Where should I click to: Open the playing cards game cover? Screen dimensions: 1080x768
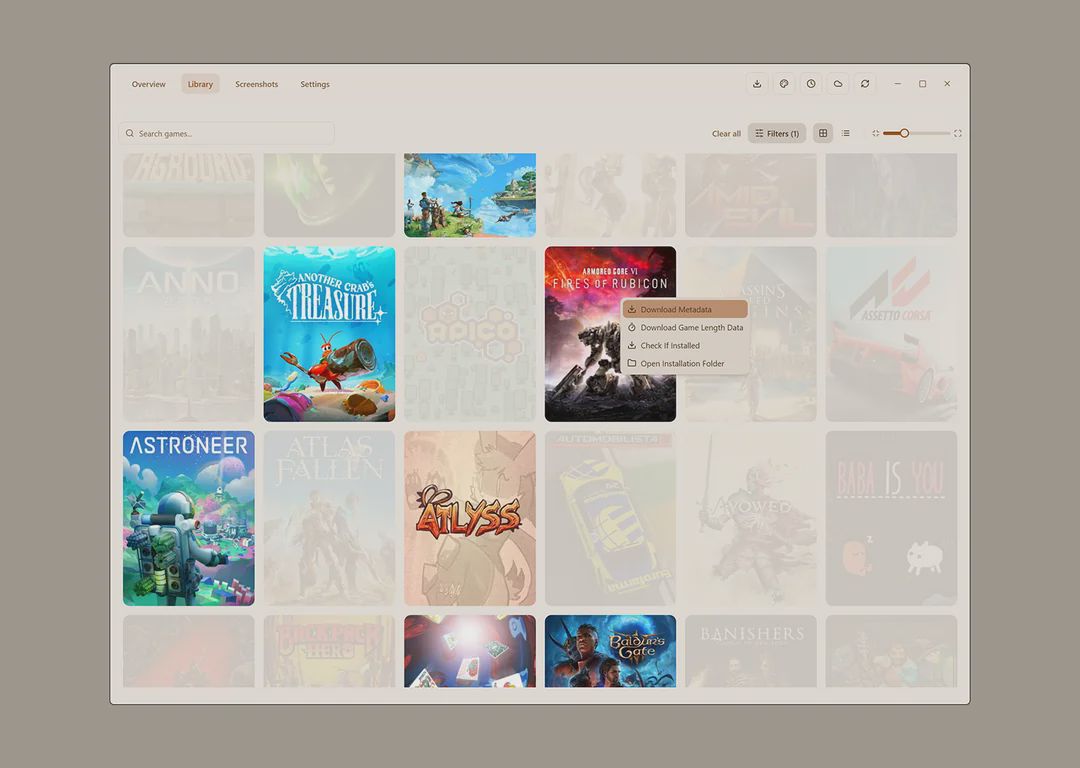click(470, 651)
